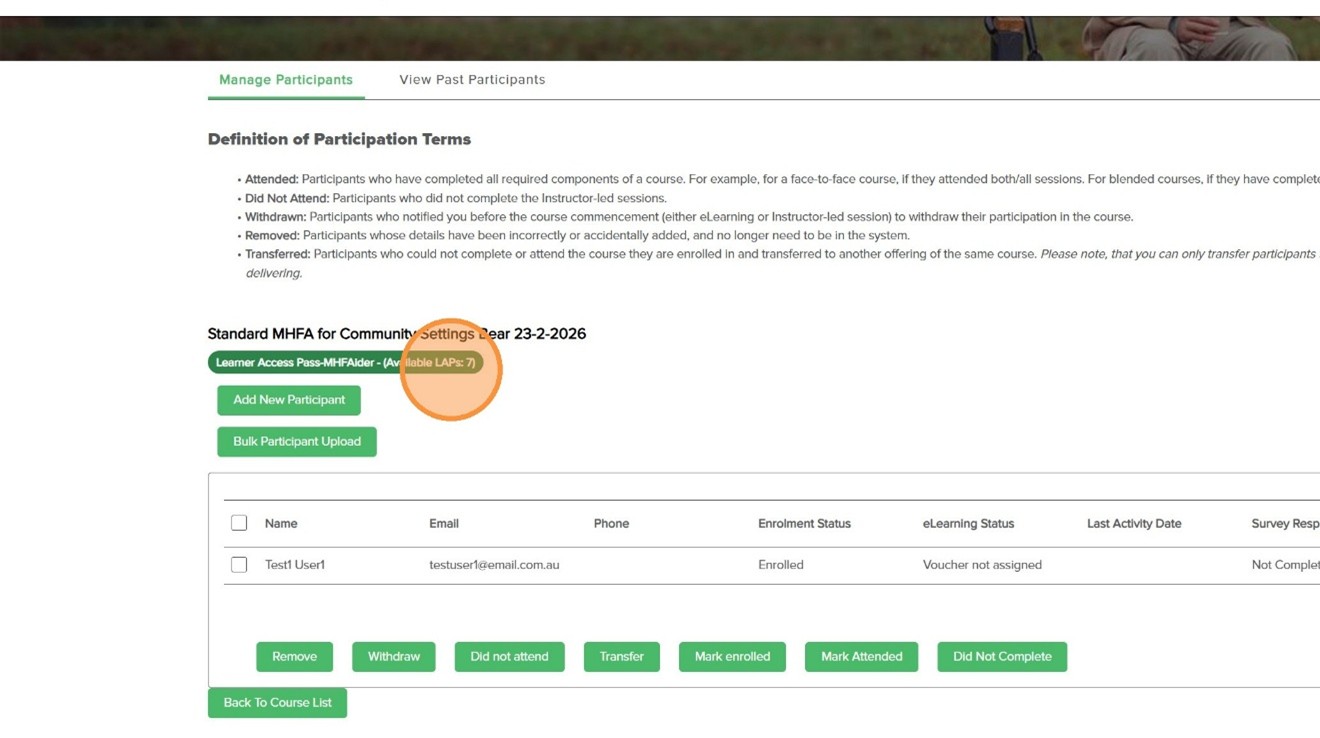1320x738 pixels.
Task: Tick the select-all checkbox in table header
Action: coord(239,523)
